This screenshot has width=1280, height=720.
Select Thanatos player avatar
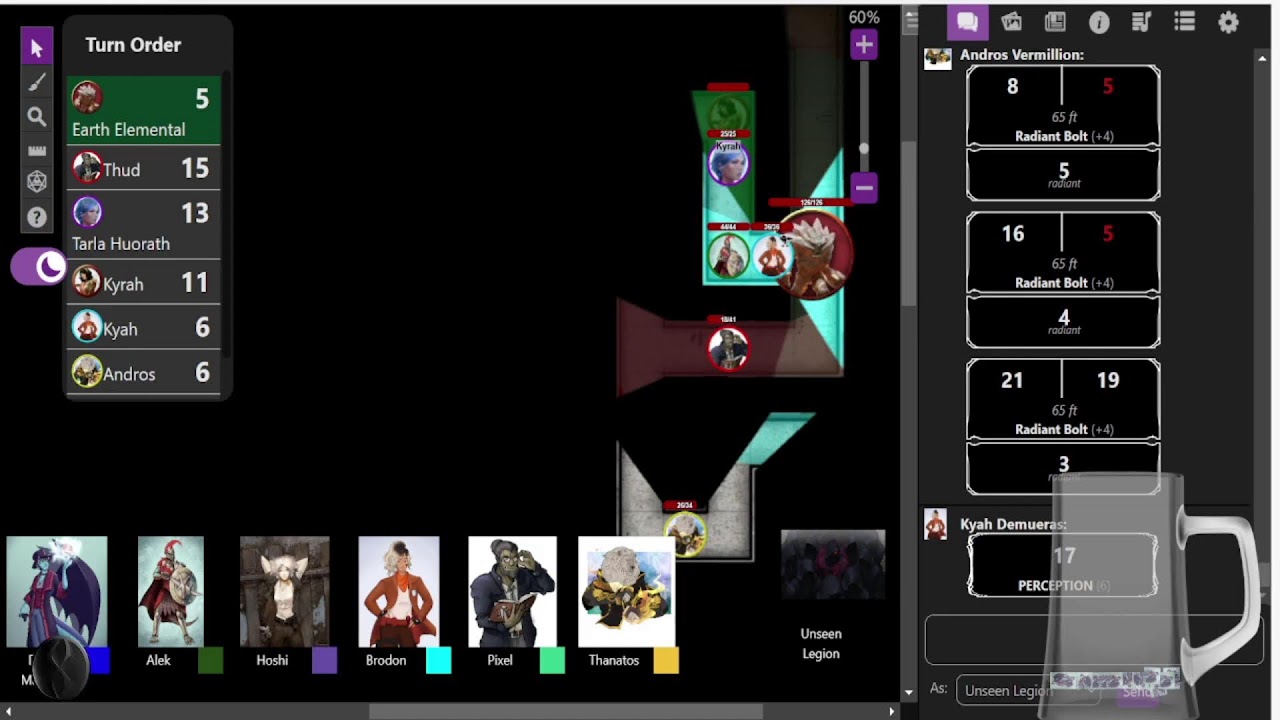coord(626,592)
